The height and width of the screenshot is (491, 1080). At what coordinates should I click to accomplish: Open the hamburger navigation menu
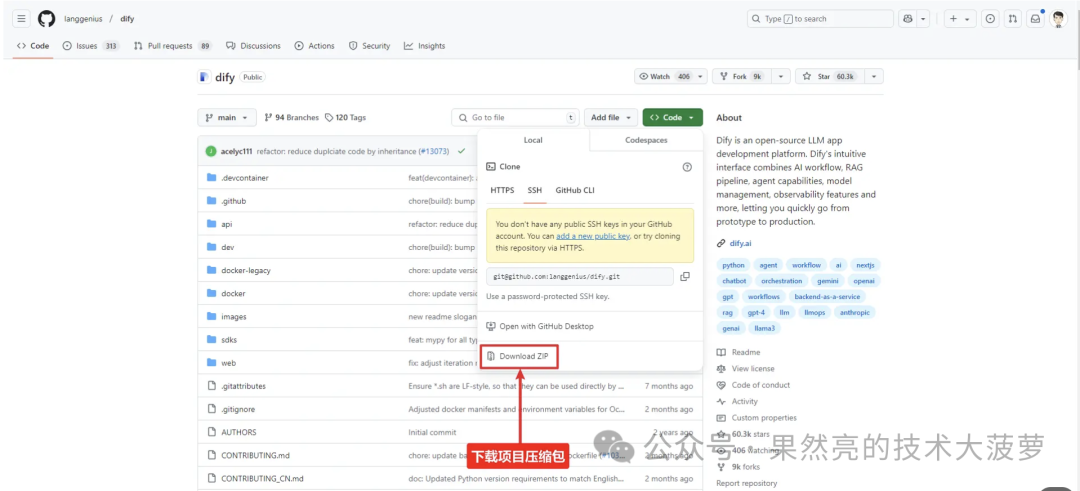tap(21, 19)
